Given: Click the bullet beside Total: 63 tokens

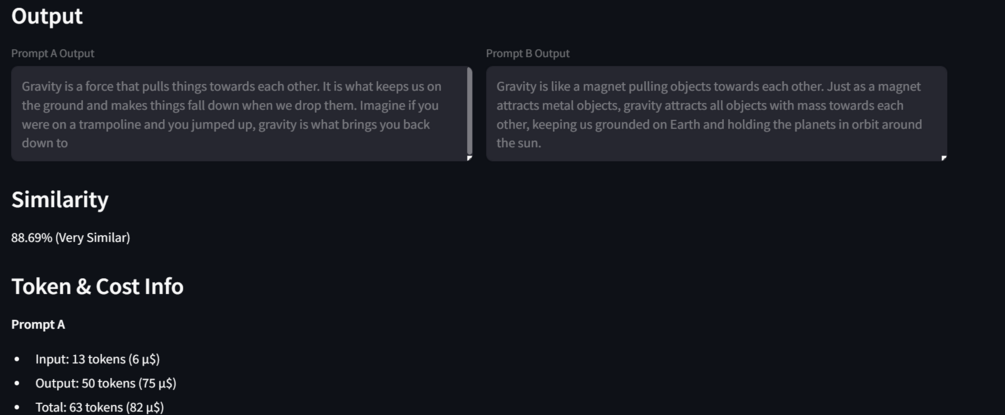Looking at the screenshot, I should 17,407.
